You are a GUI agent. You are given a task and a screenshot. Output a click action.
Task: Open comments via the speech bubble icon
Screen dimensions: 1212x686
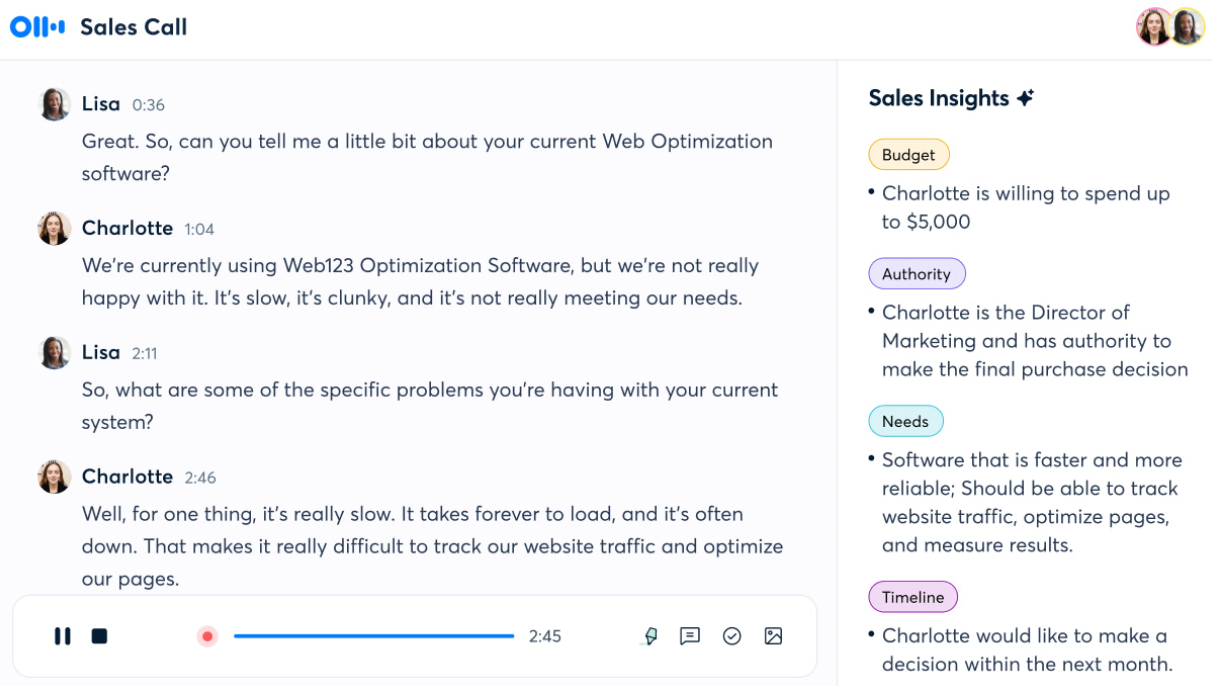(x=691, y=636)
